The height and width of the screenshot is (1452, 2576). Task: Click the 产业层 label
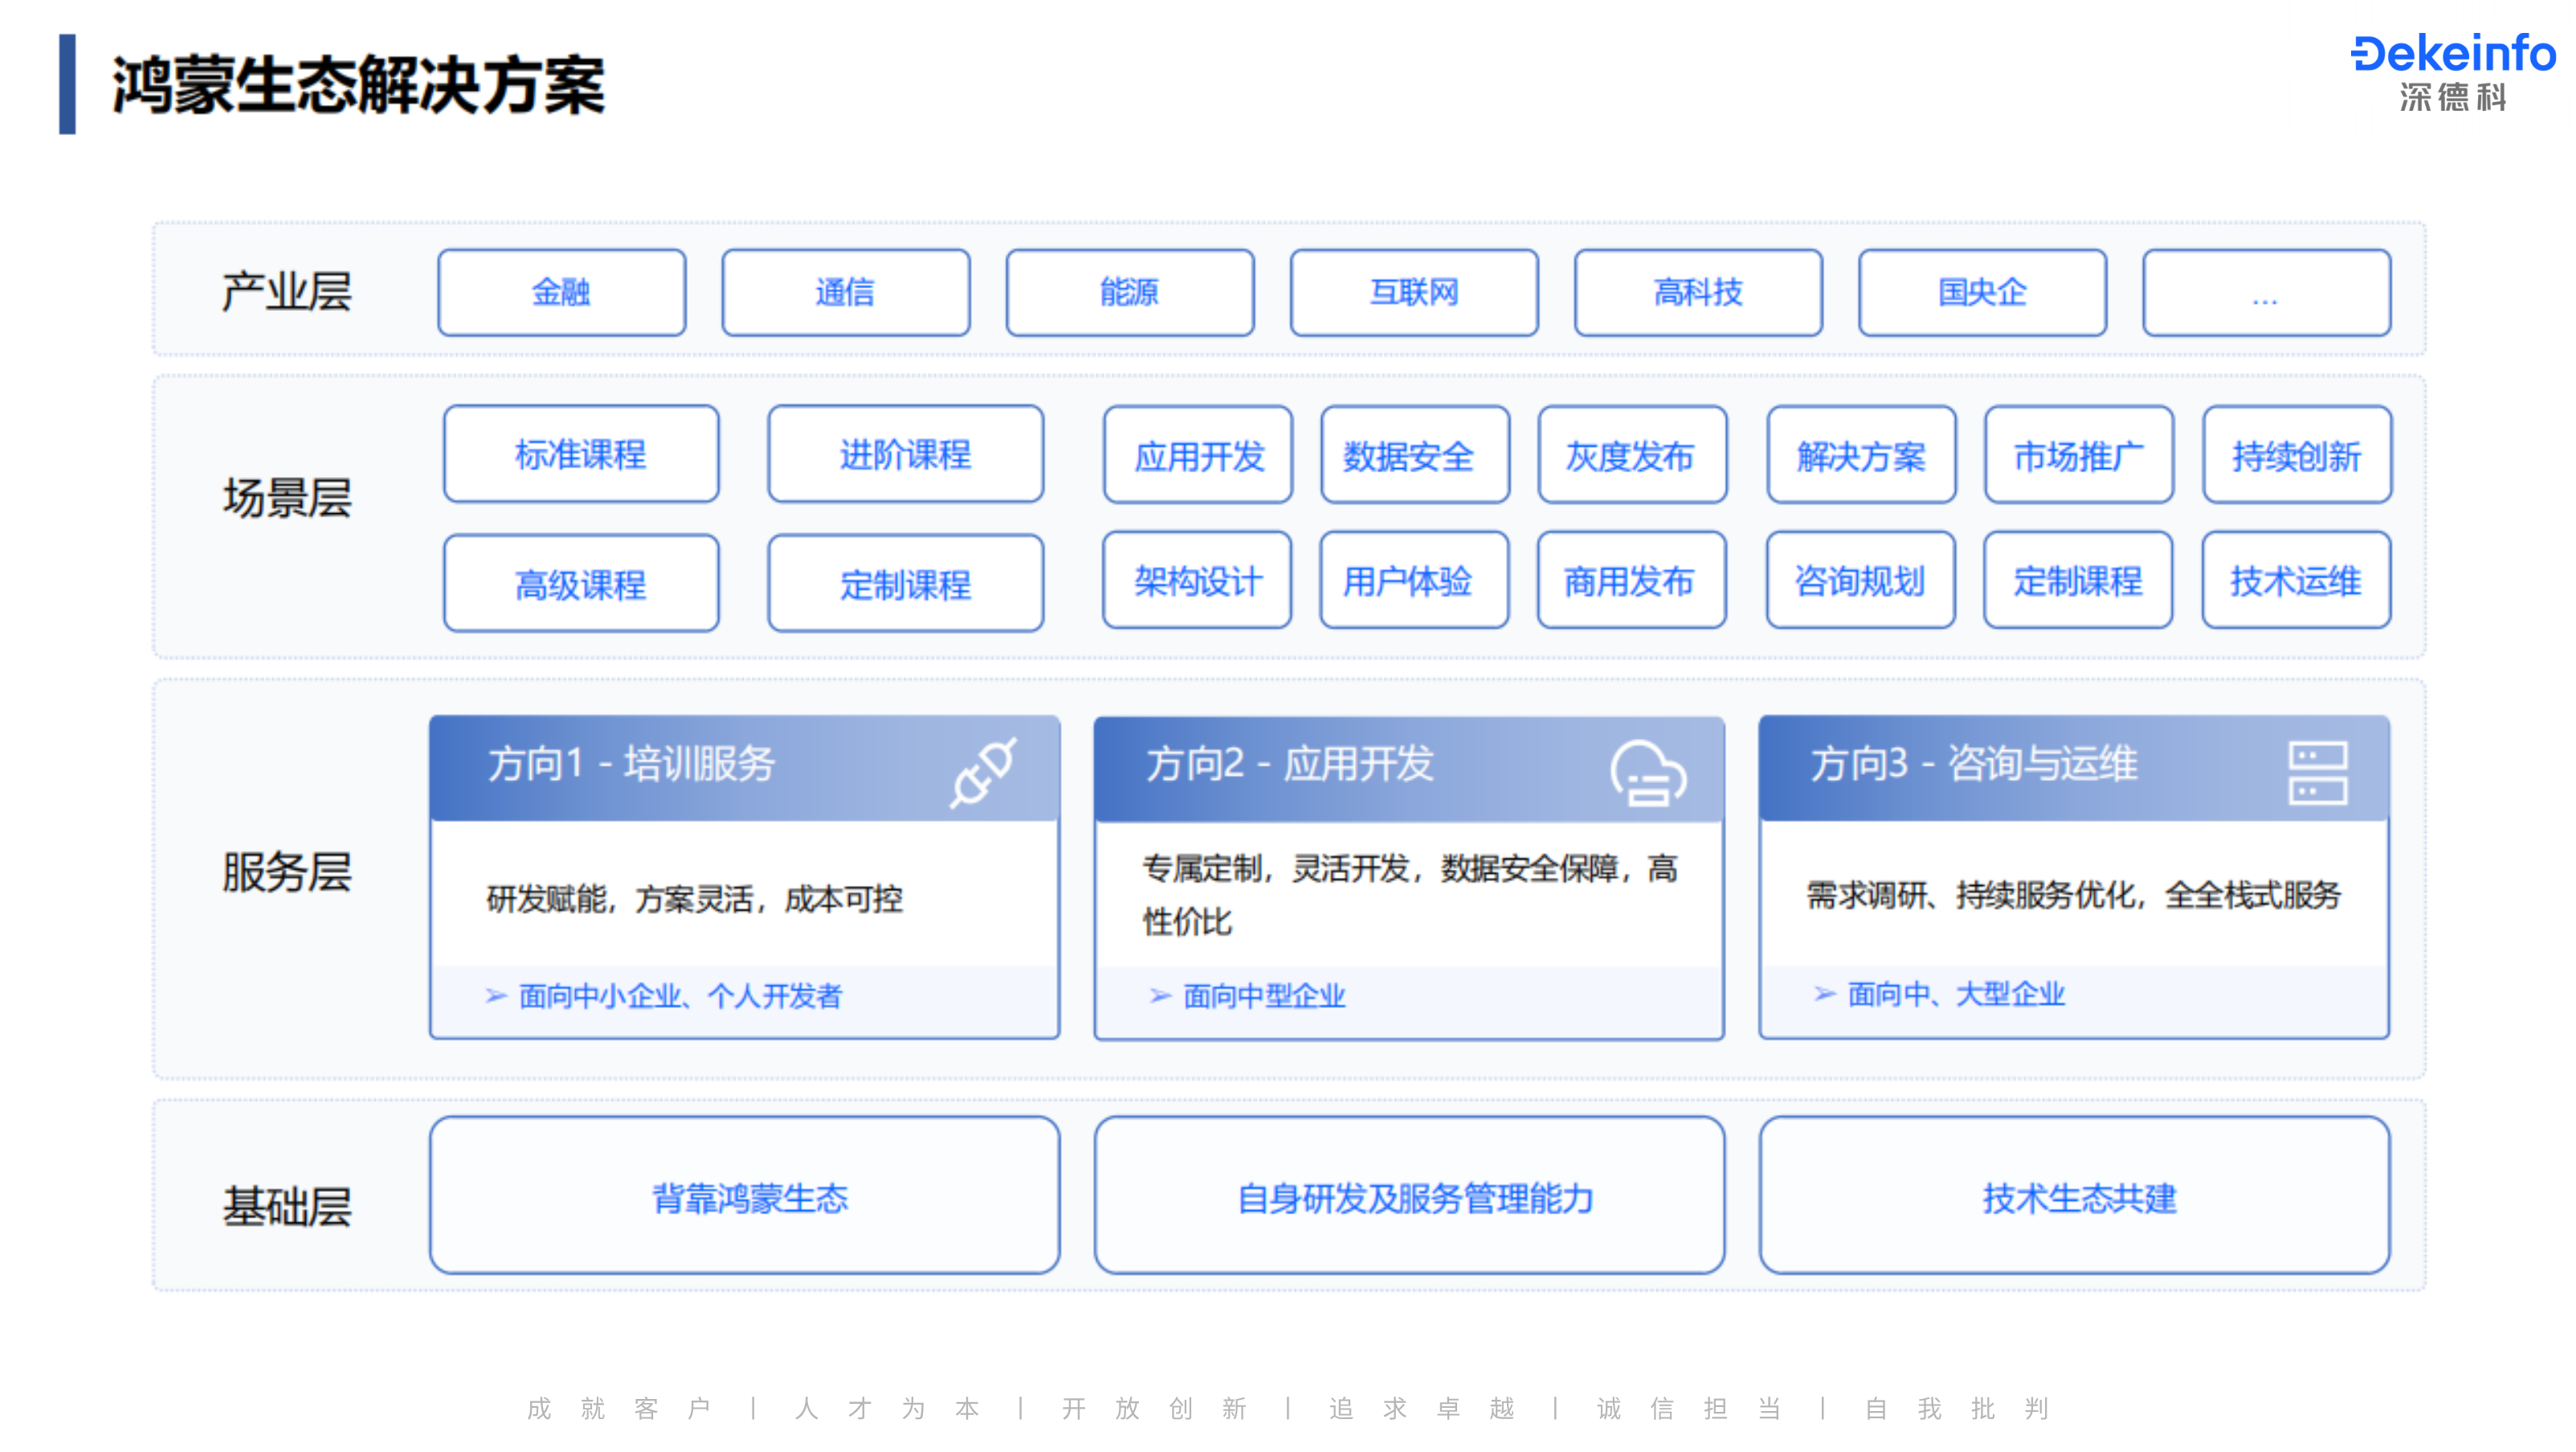(x=286, y=292)
